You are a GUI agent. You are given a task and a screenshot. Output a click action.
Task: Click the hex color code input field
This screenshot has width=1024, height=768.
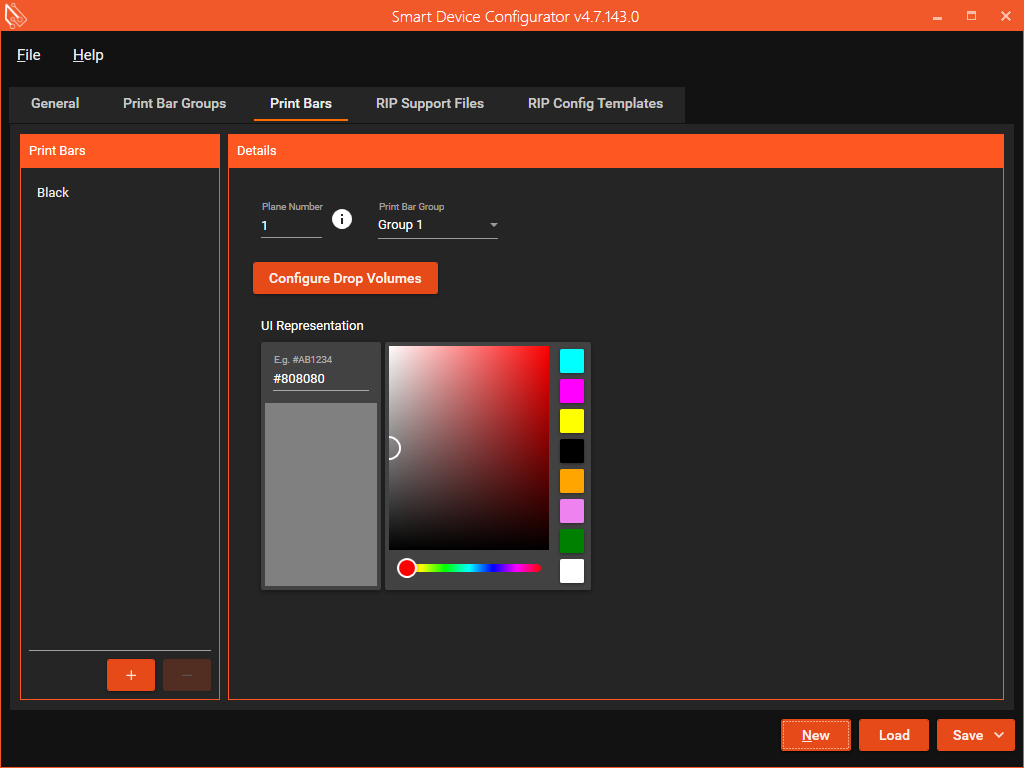320,379
